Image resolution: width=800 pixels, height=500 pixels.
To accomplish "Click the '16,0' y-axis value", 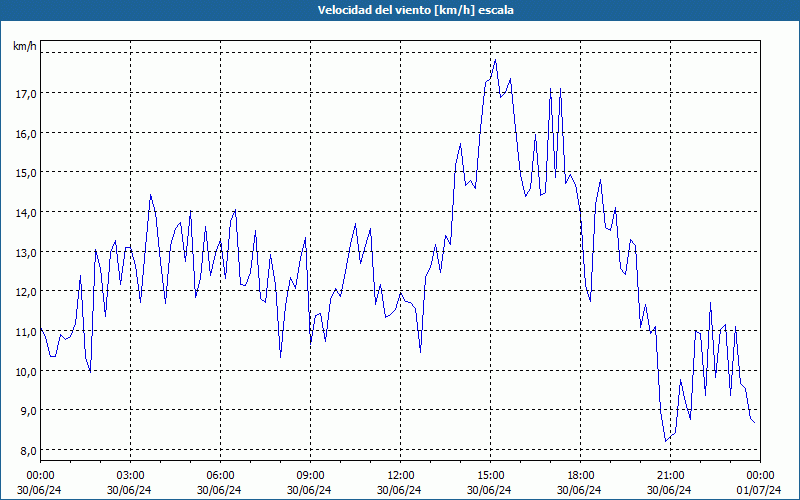I will pyautogui.click(x=27, y=133).
